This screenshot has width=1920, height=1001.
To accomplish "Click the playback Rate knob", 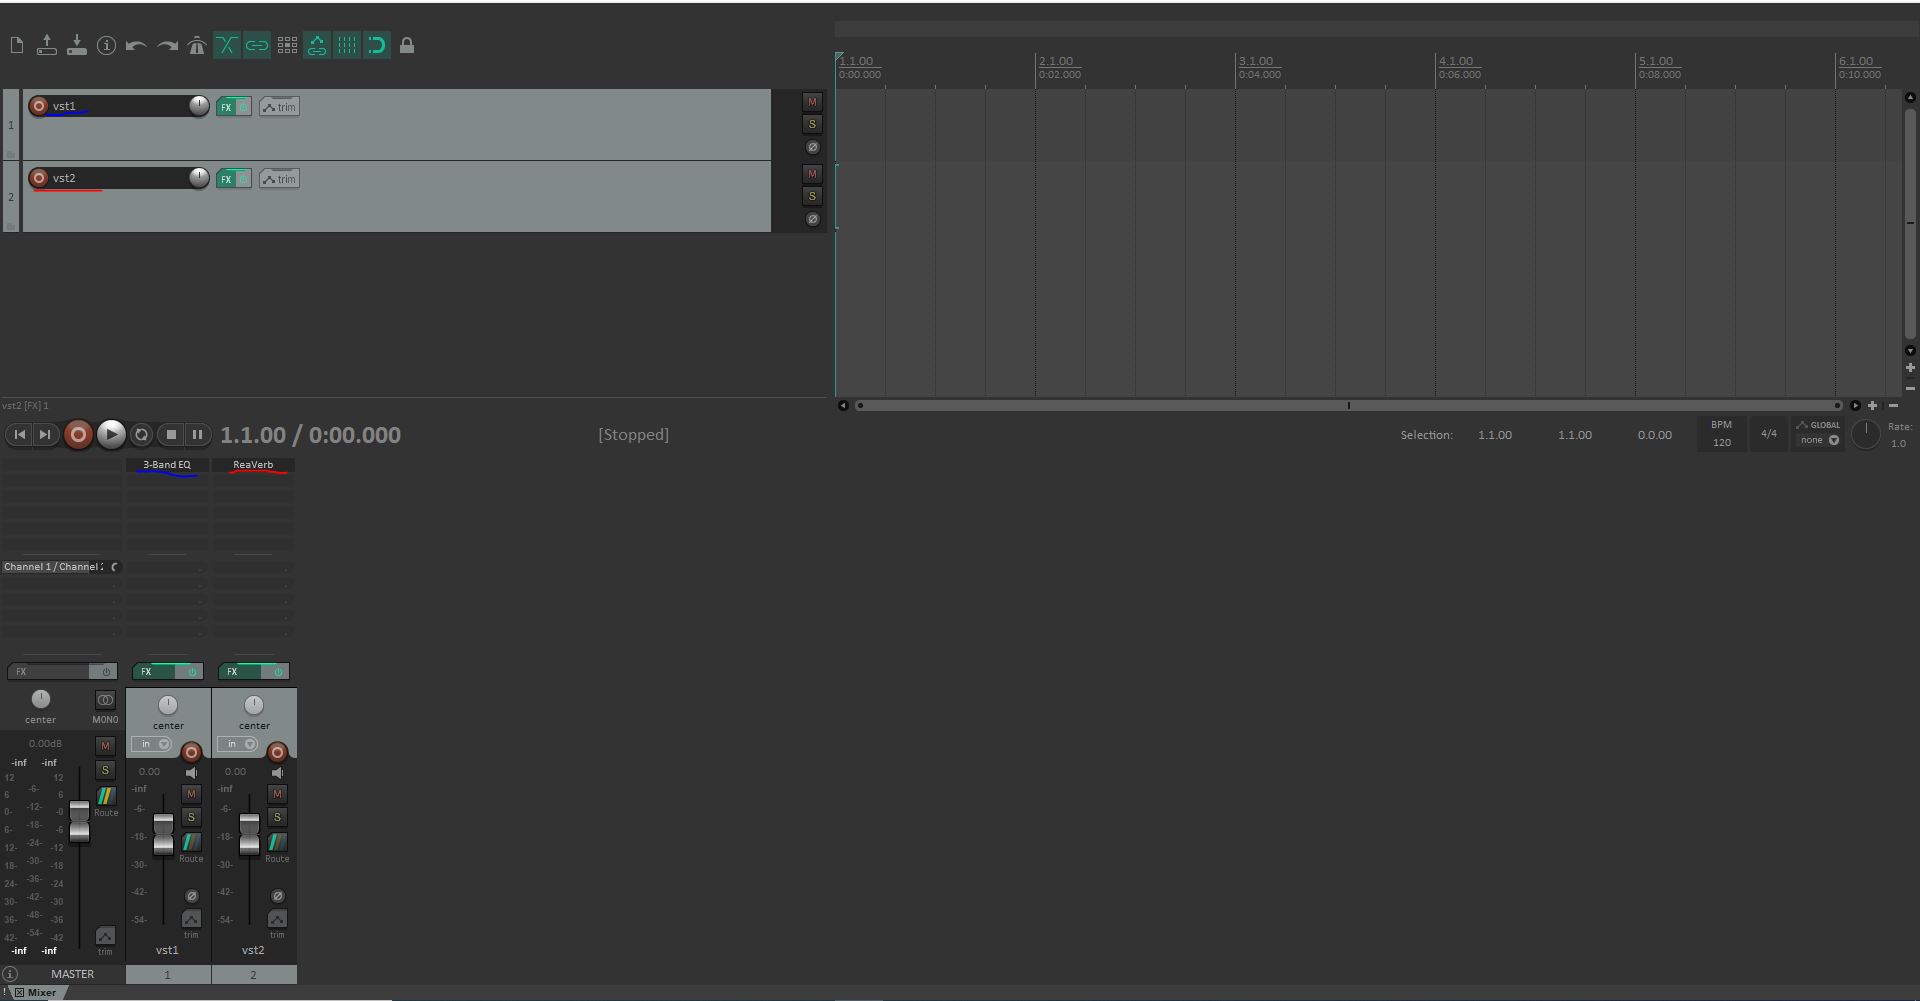I will coord(1866,434).
